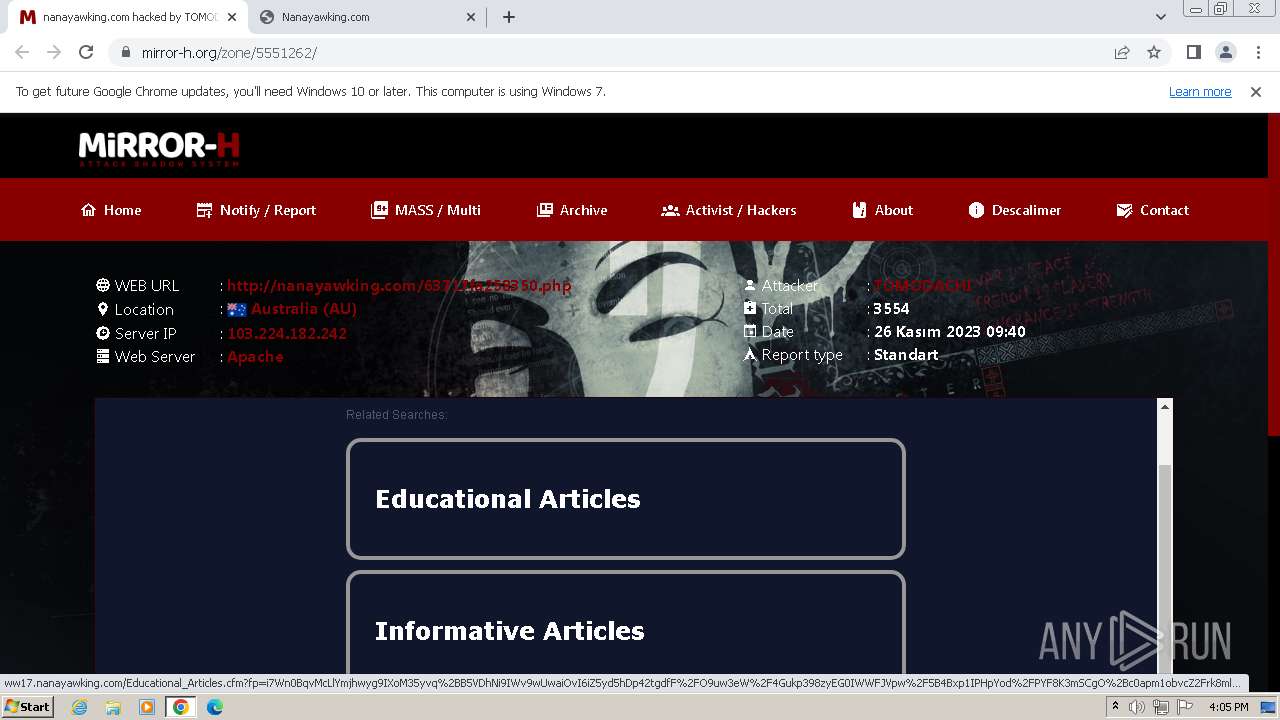Viewport: 1280px width, 720px height.
Task: Click the nanayawking.com defaced URL link
Action: pos(399,285)
